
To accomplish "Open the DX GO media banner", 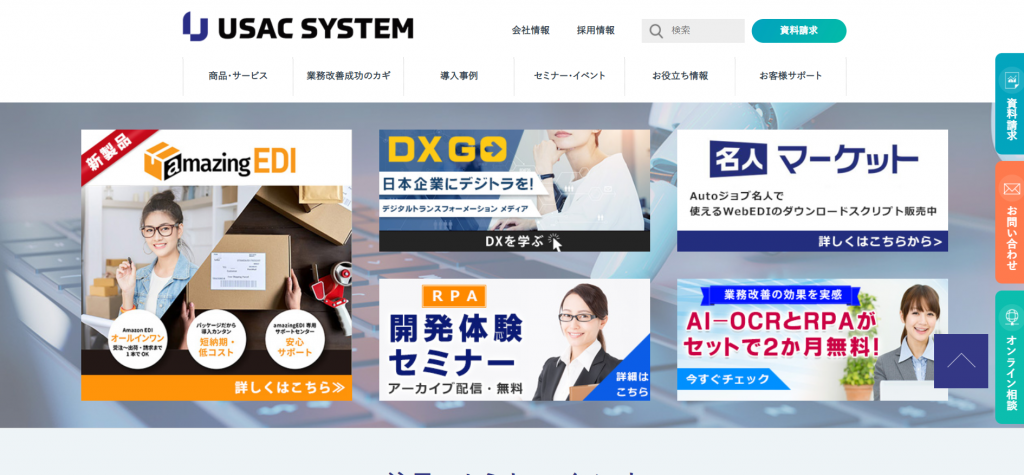I will (x=515, y=190).
